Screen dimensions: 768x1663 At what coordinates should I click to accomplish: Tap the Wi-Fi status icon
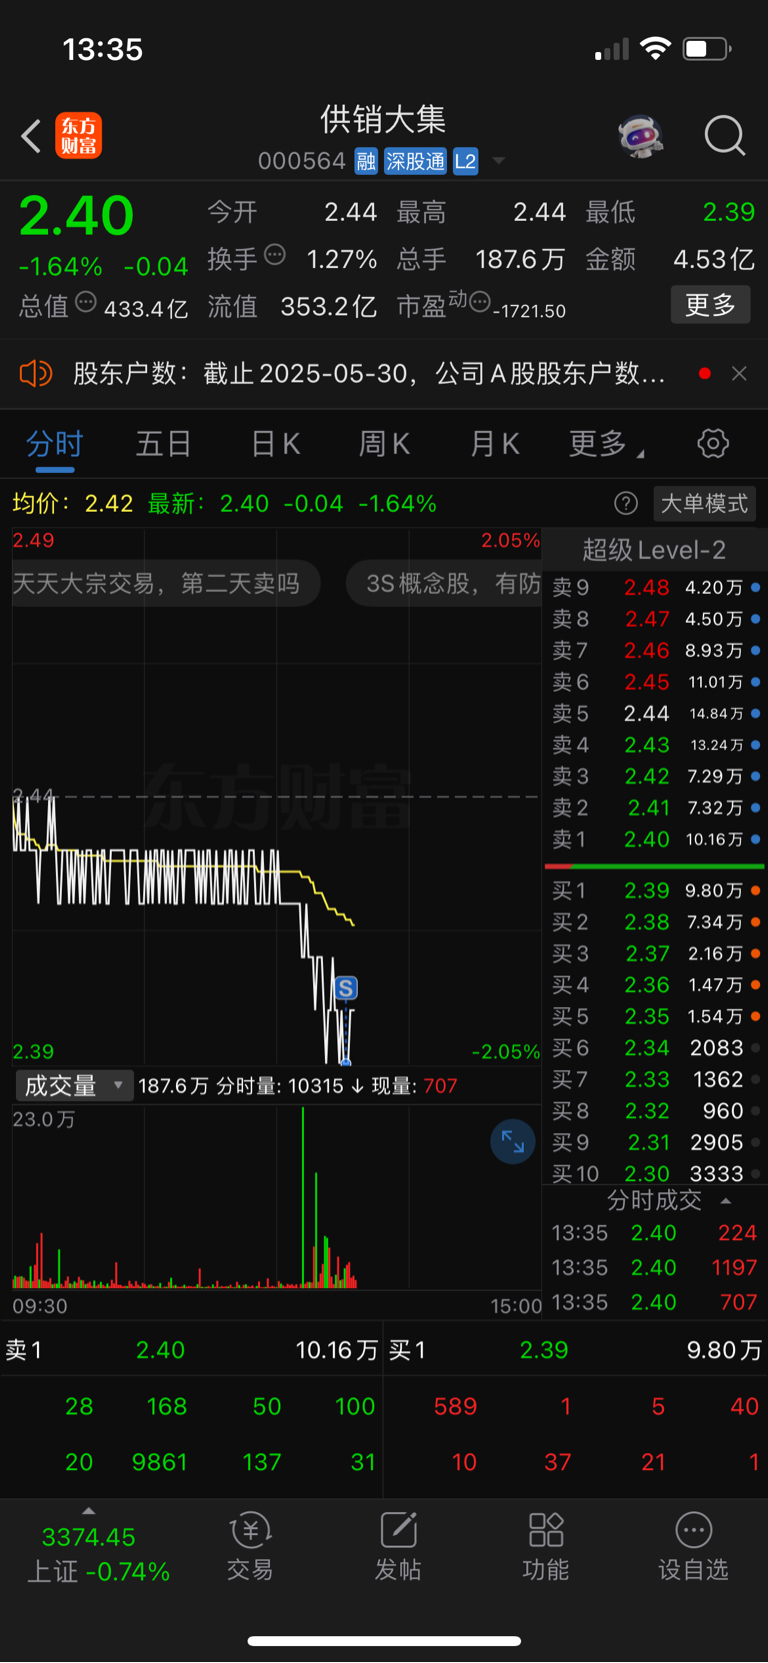coord(655,48)
